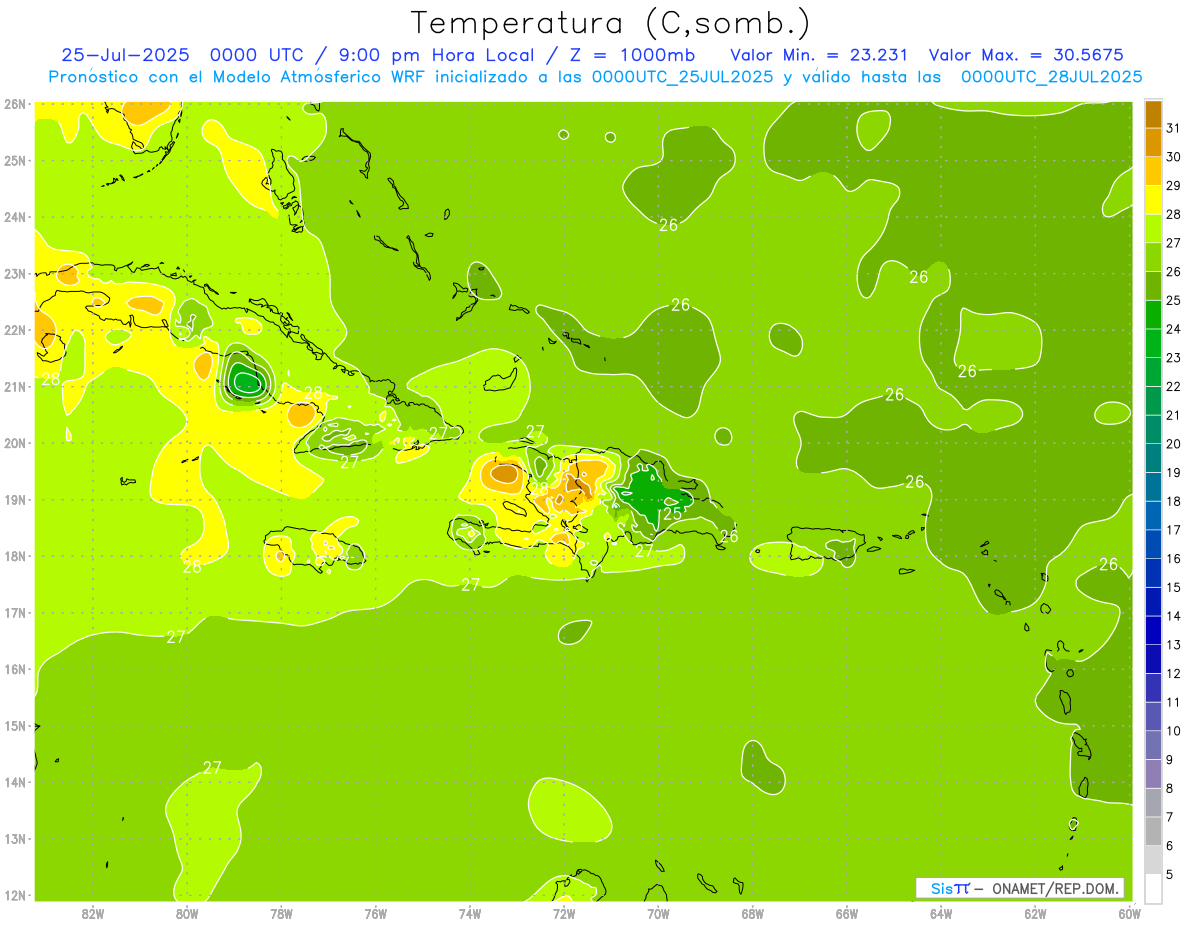Click the '70W' longitude label

pyautogui.click(x=658, y=913)
